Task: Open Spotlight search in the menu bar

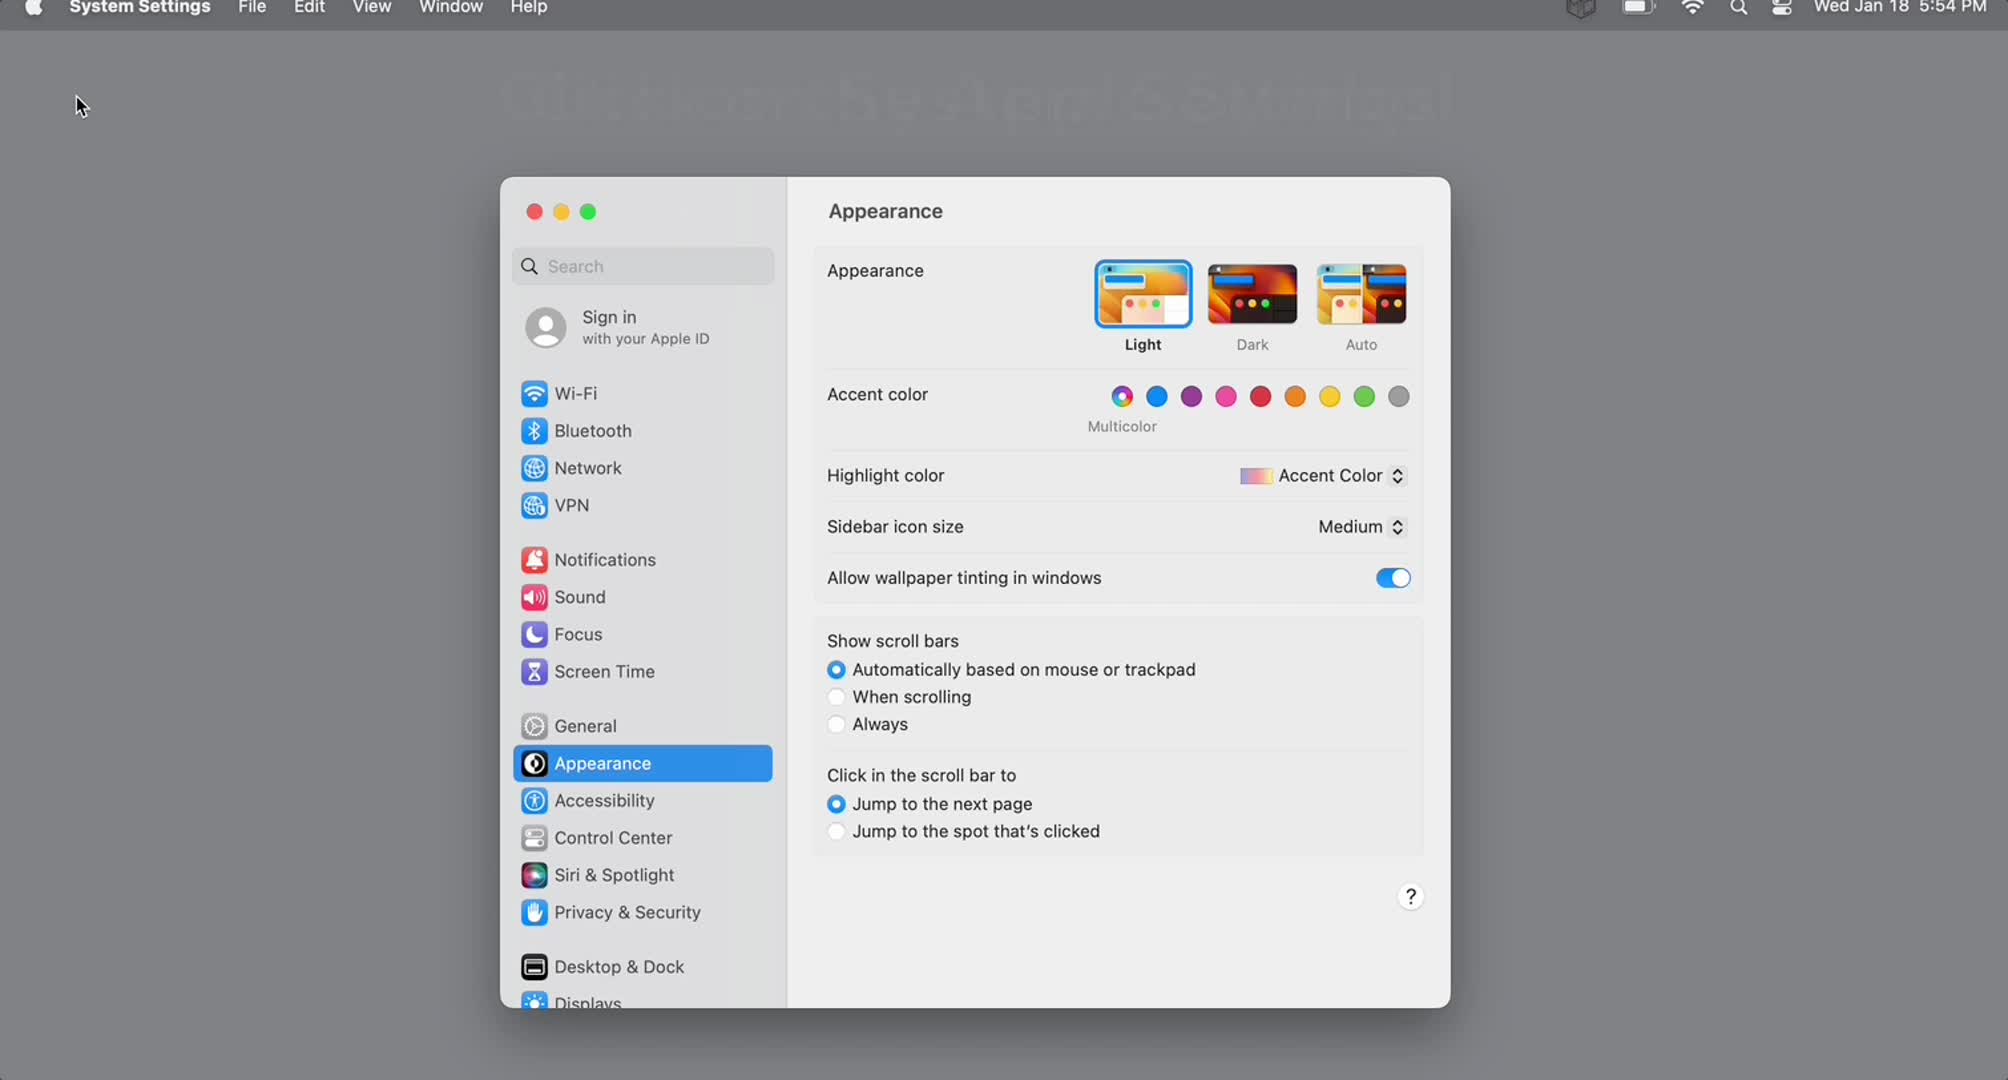Action: [1739, 8]
